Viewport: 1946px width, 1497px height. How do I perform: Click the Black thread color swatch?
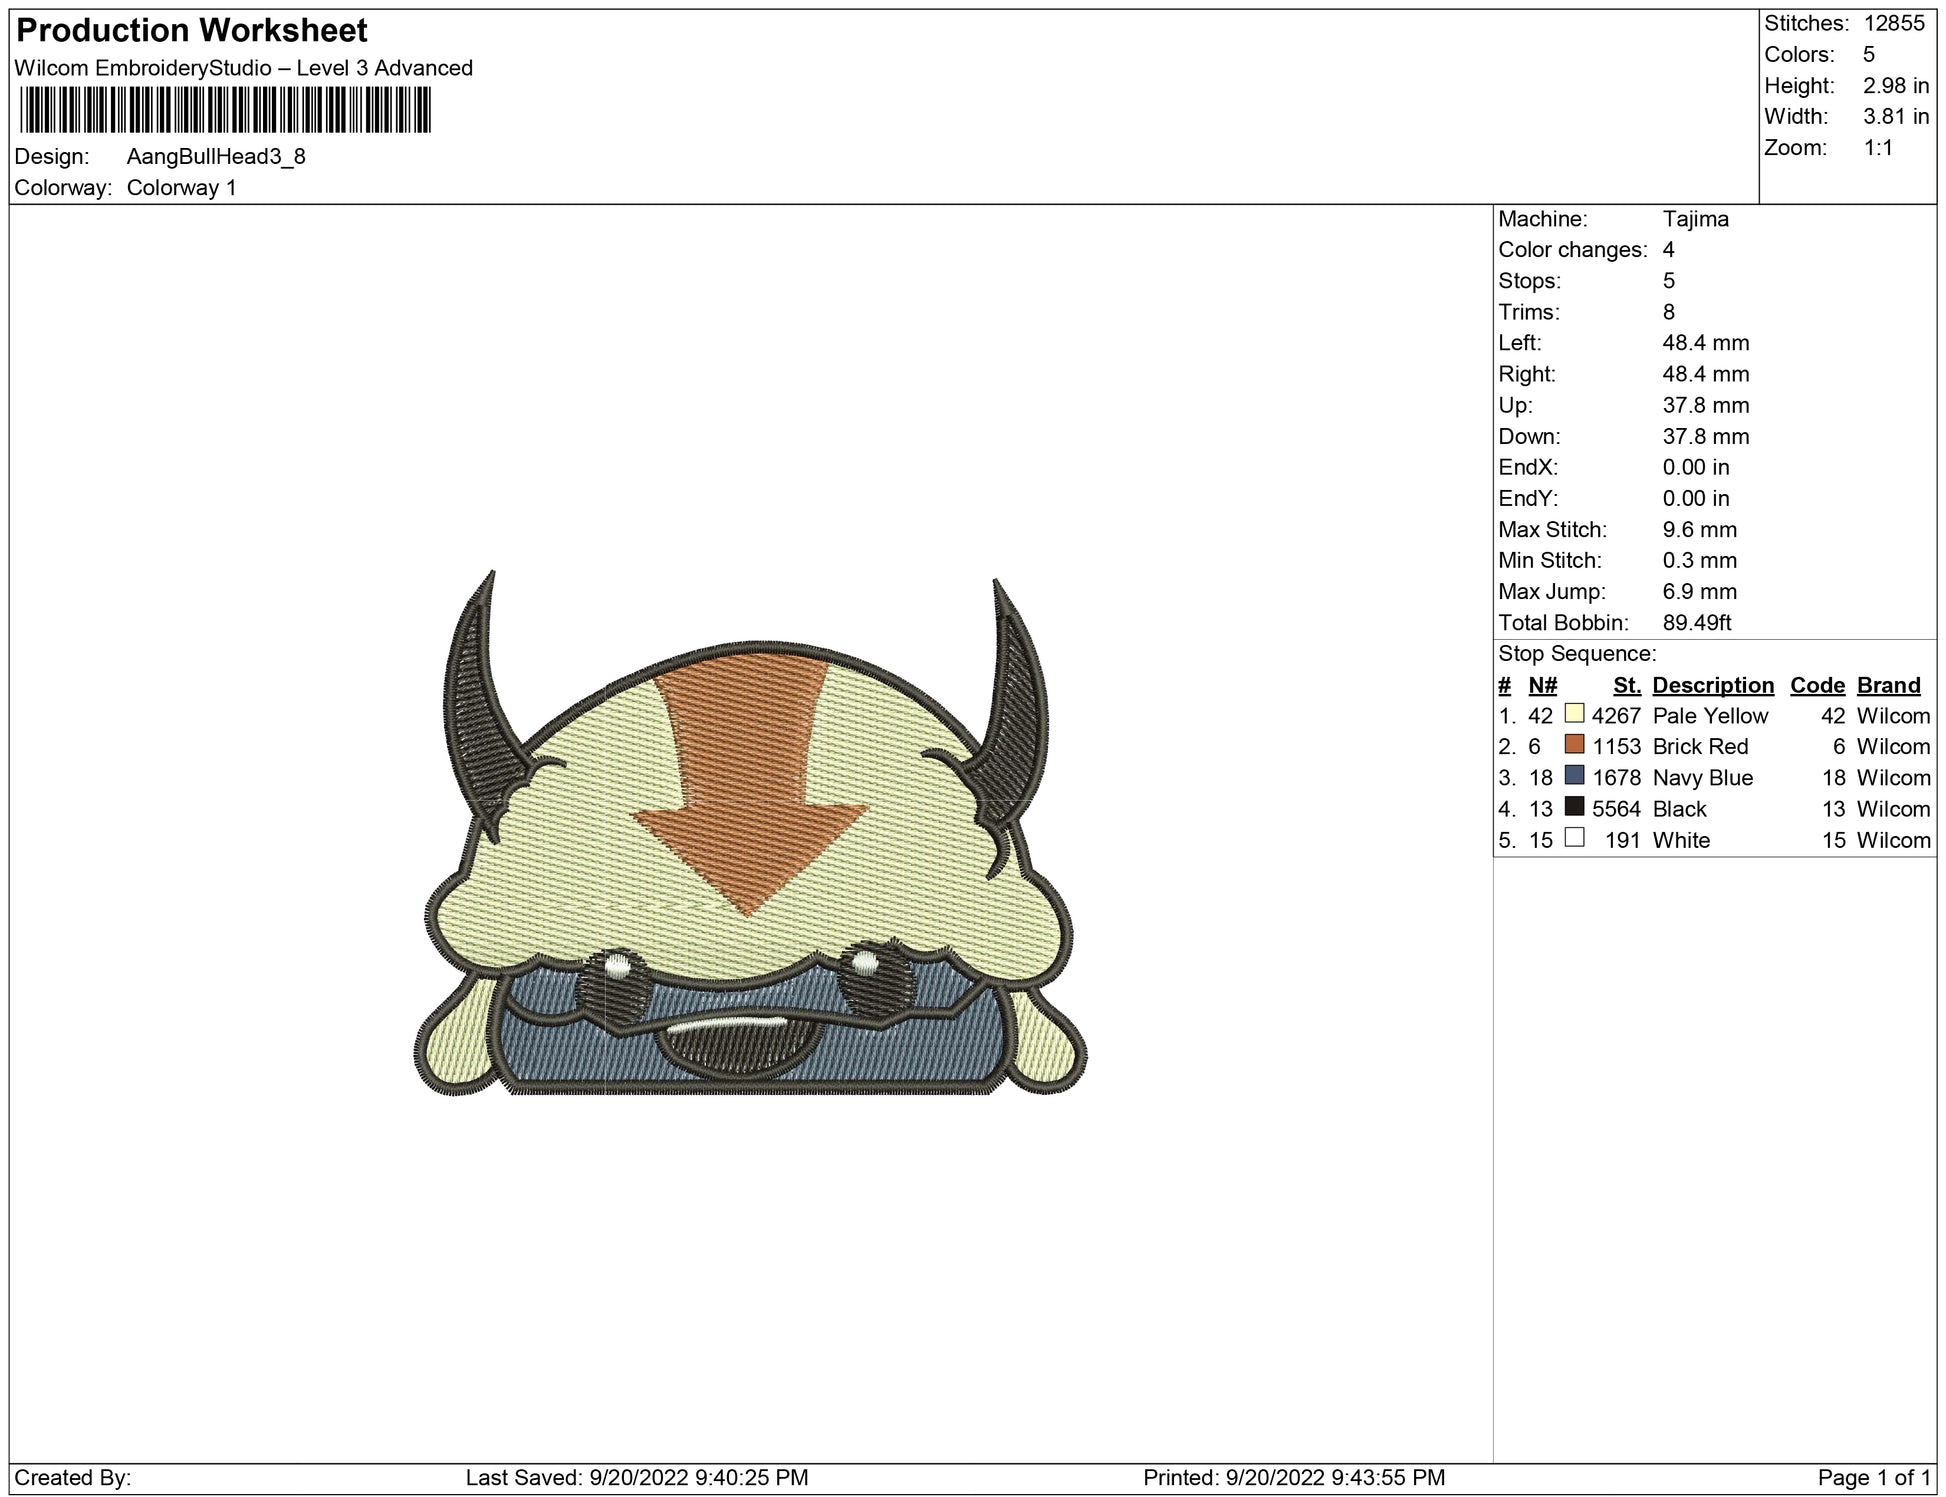(x=1574, y=807)
